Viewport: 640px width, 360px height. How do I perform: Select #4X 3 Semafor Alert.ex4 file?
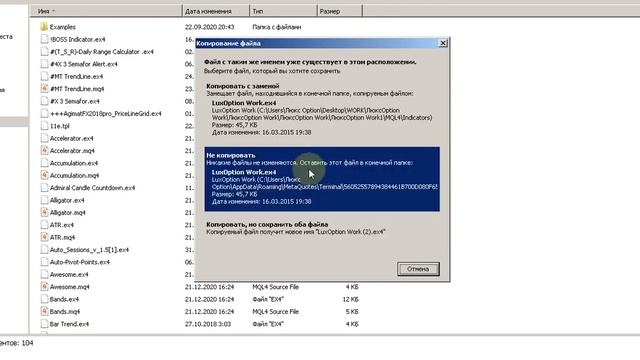(84, 64)
